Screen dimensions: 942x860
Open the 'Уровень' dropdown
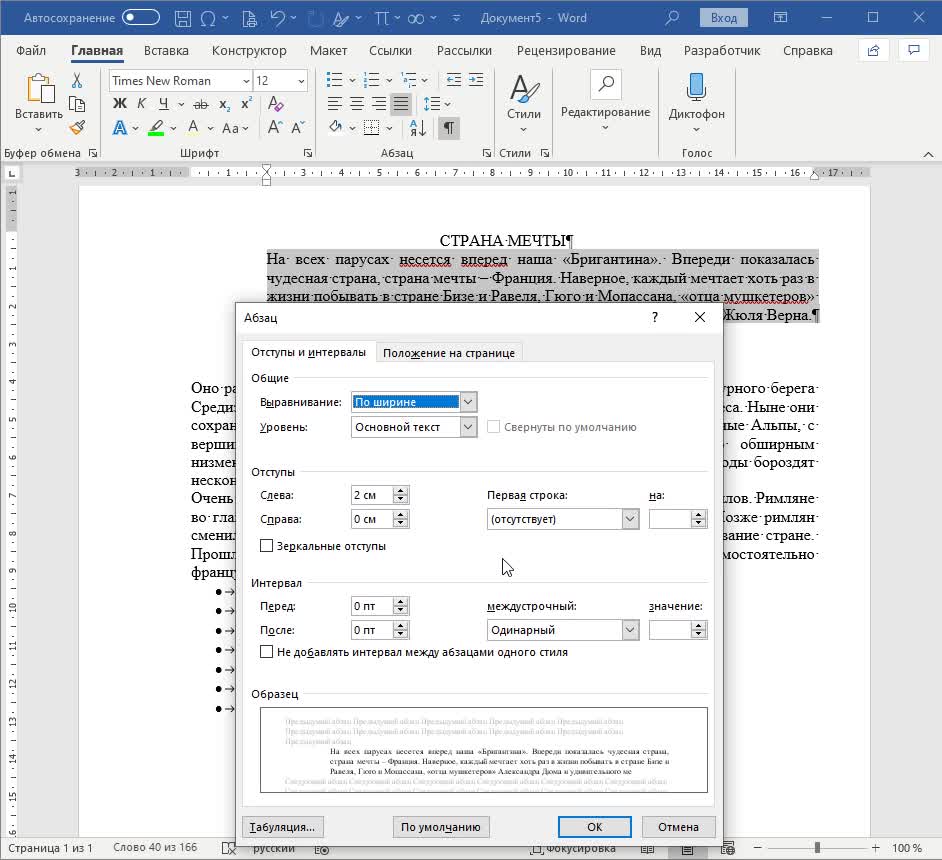coord(468,427)
